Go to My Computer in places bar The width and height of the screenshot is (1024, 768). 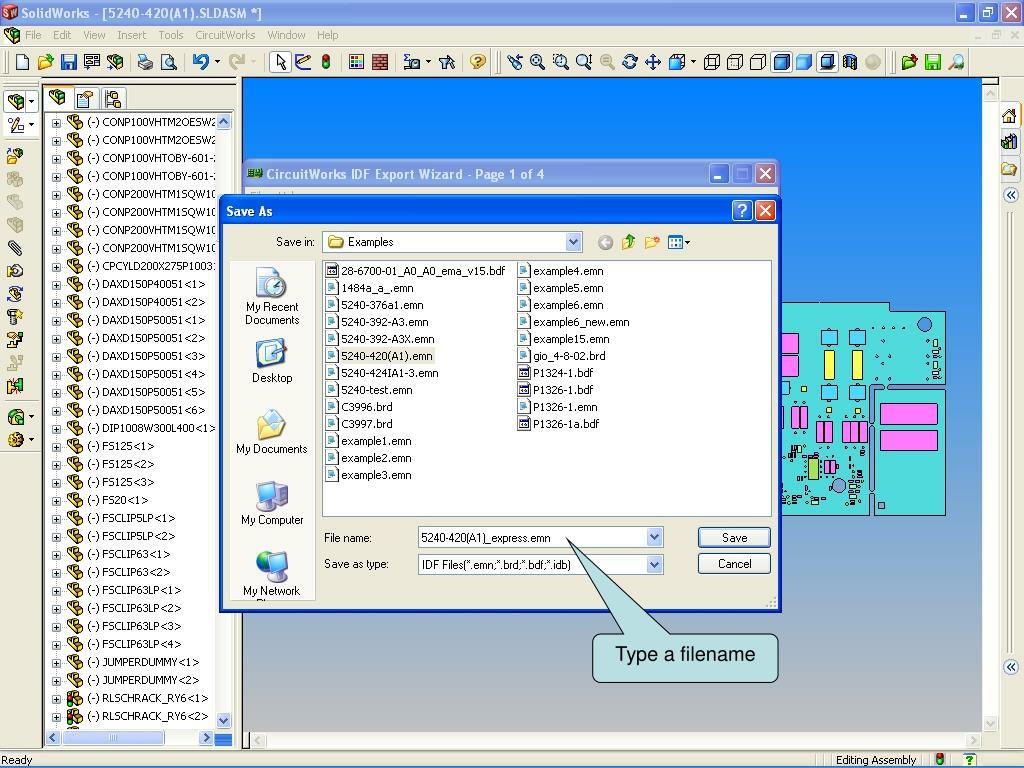(272, 504)
